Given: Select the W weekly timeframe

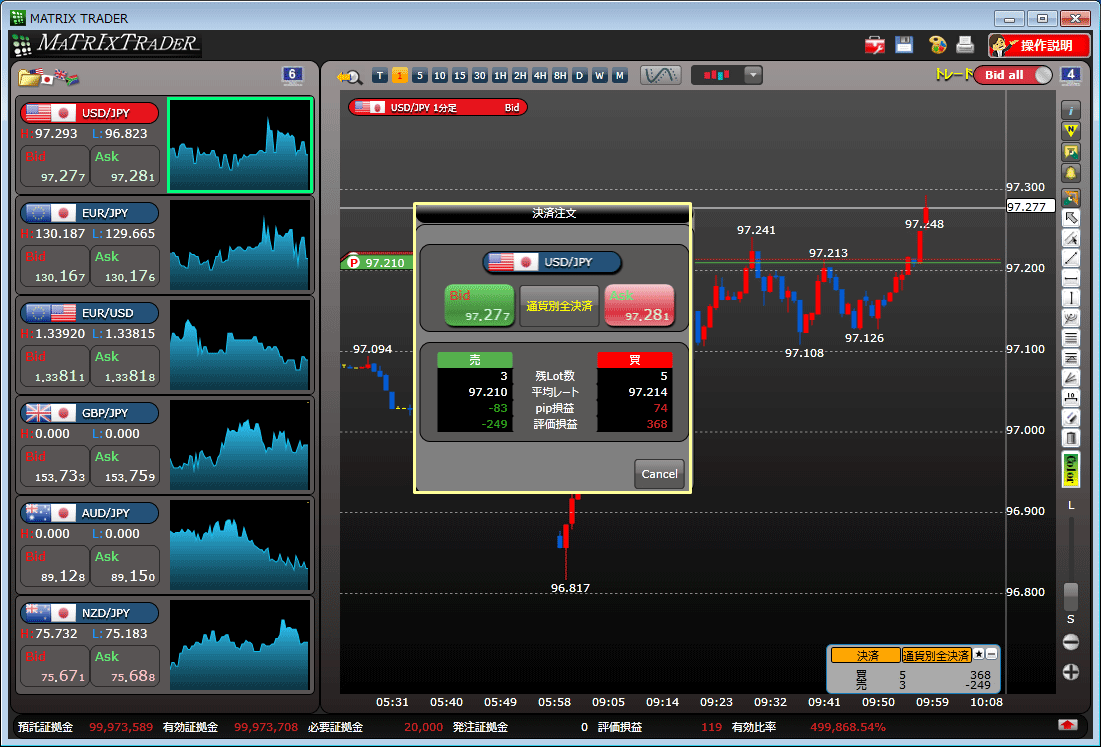Looking at the screenshot, I should click(x=600, y=76).
